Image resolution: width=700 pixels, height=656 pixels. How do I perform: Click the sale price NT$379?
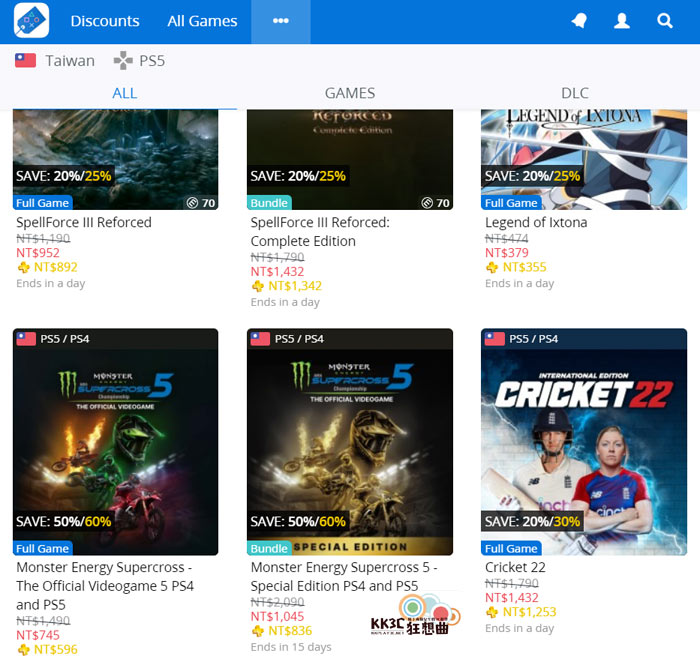click(507, 253)
